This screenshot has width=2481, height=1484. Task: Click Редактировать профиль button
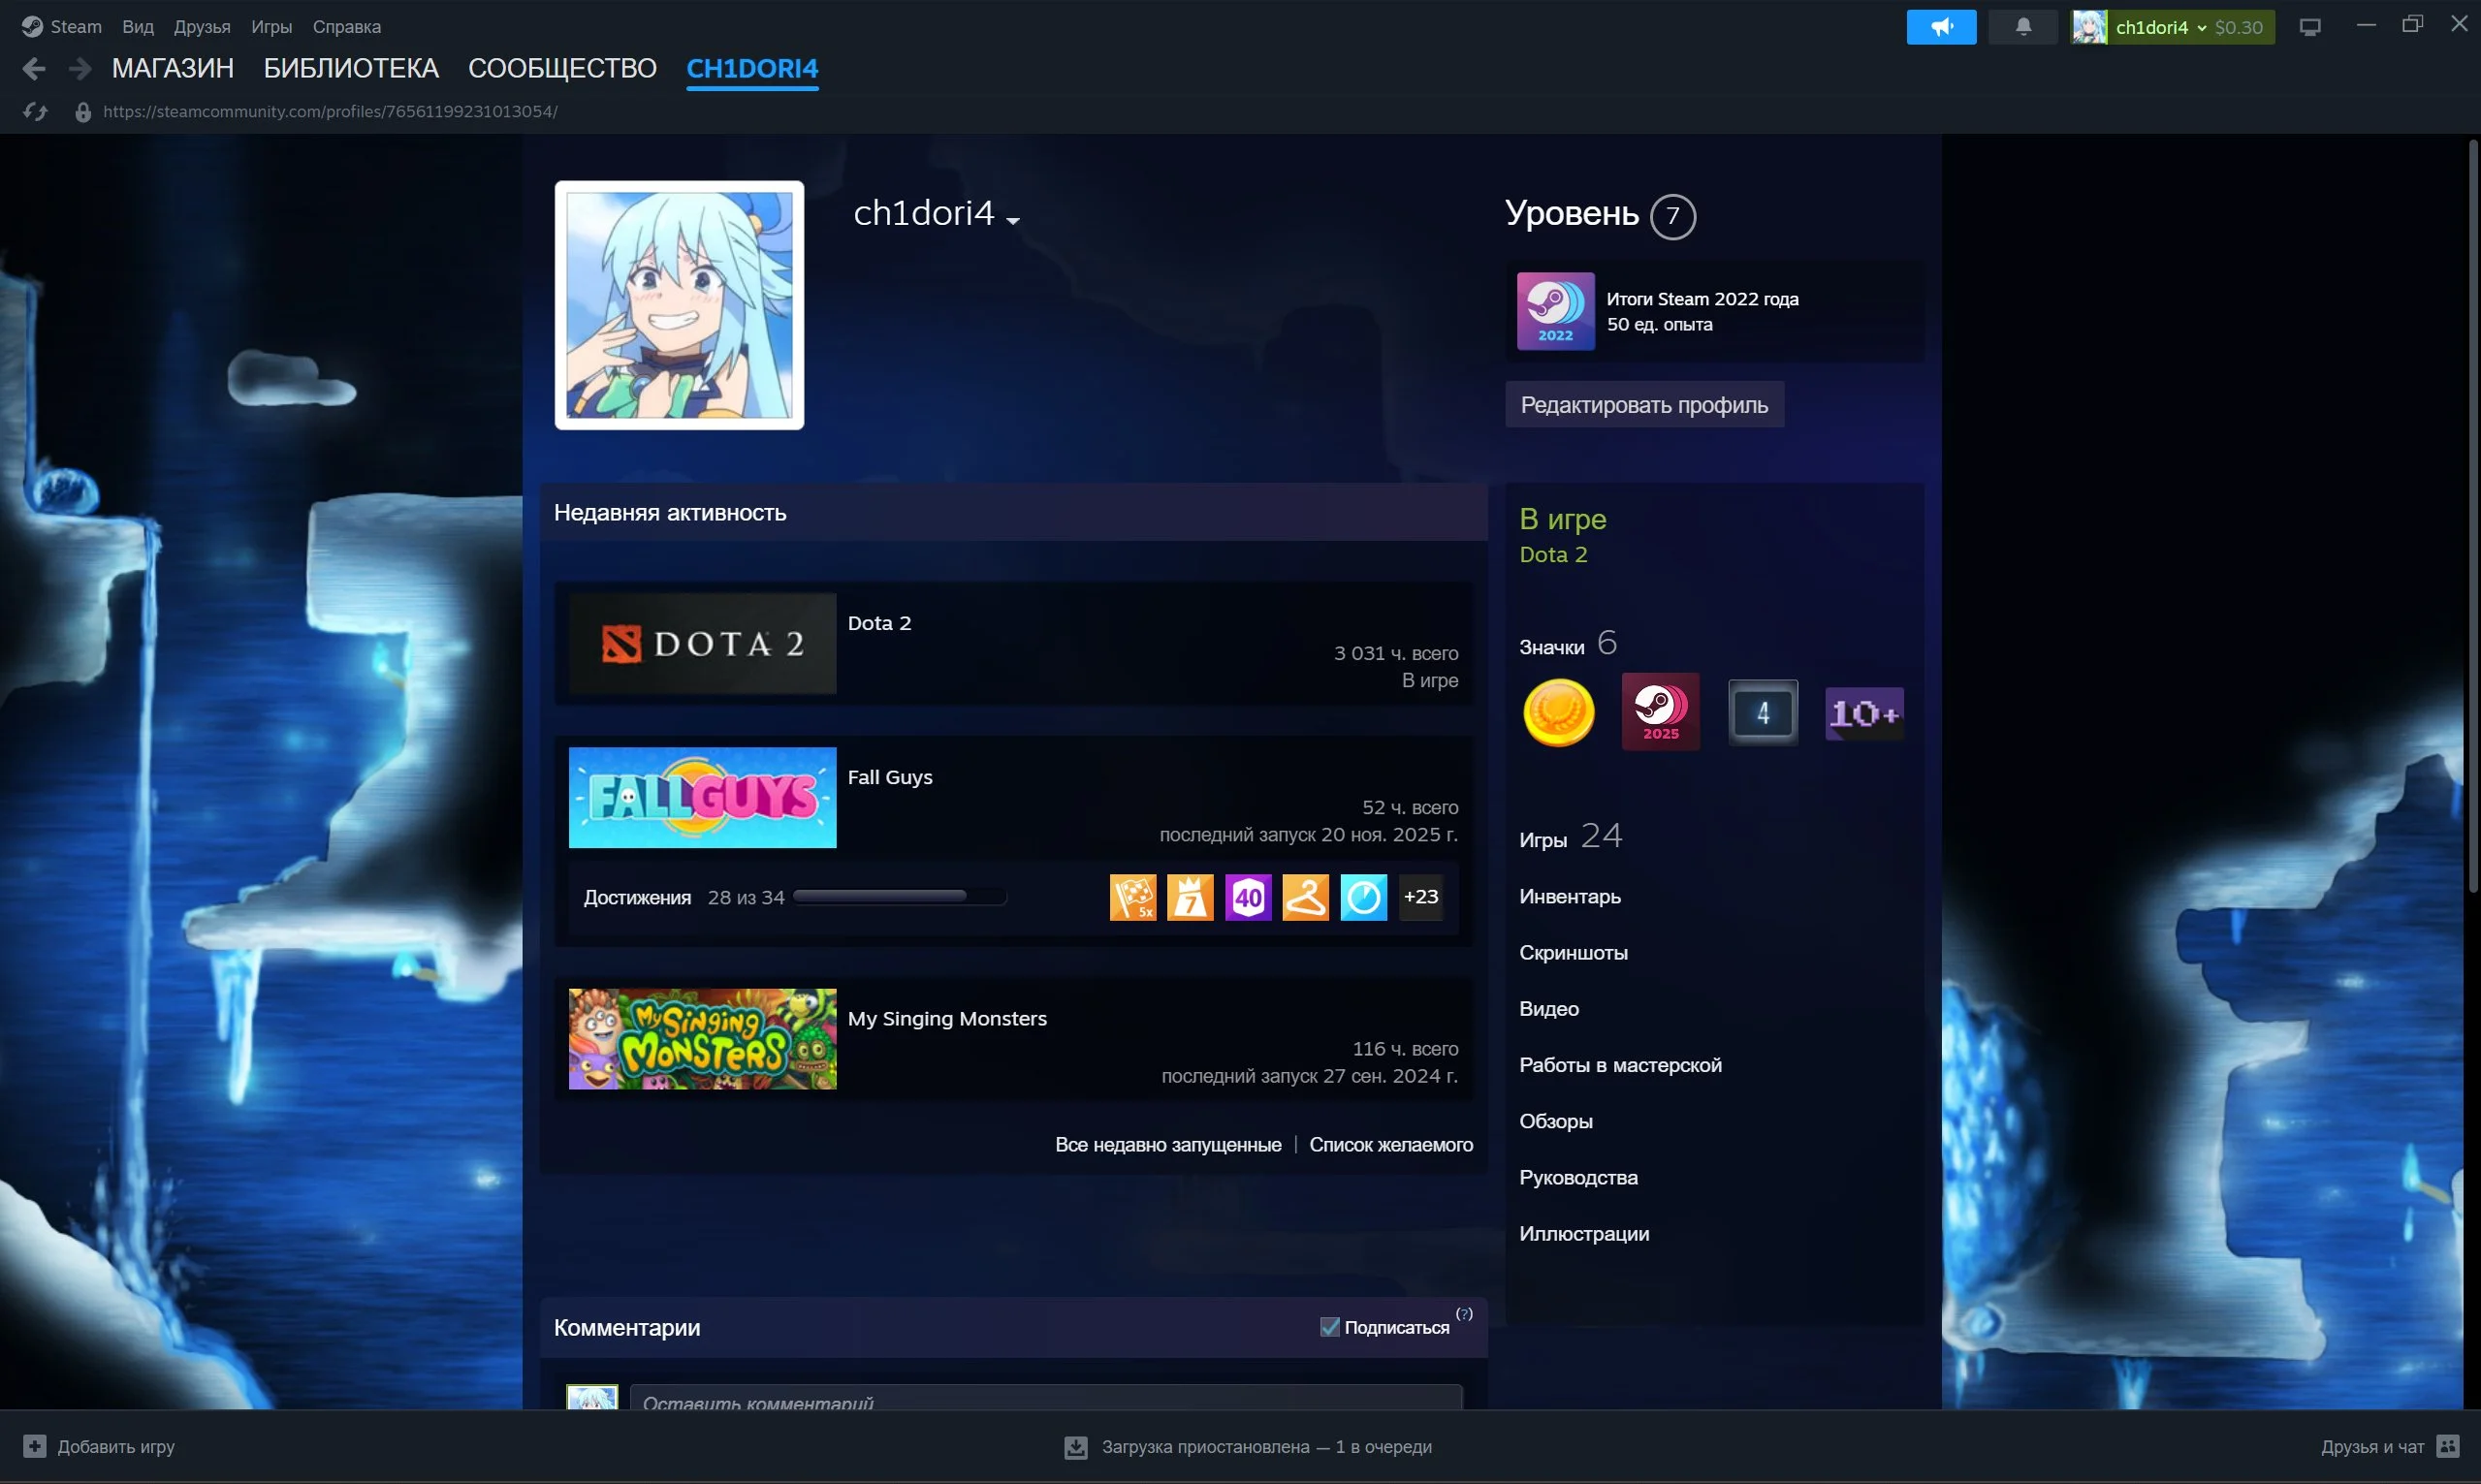coord(1644,405)
